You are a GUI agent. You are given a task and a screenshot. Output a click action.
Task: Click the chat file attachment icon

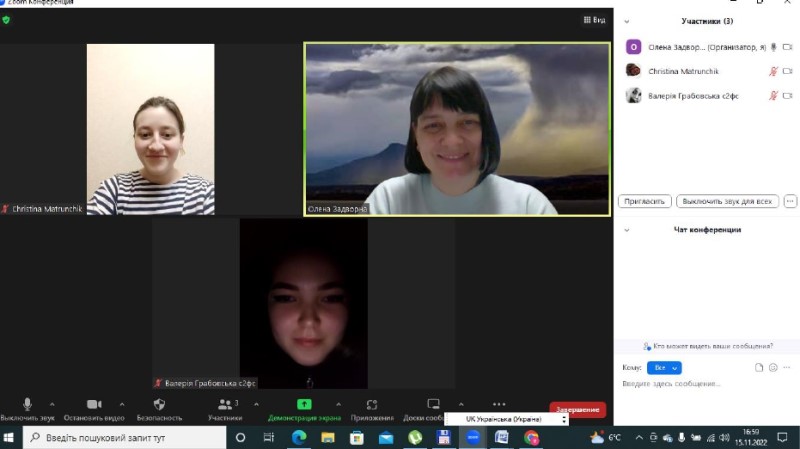coord(759,367)
